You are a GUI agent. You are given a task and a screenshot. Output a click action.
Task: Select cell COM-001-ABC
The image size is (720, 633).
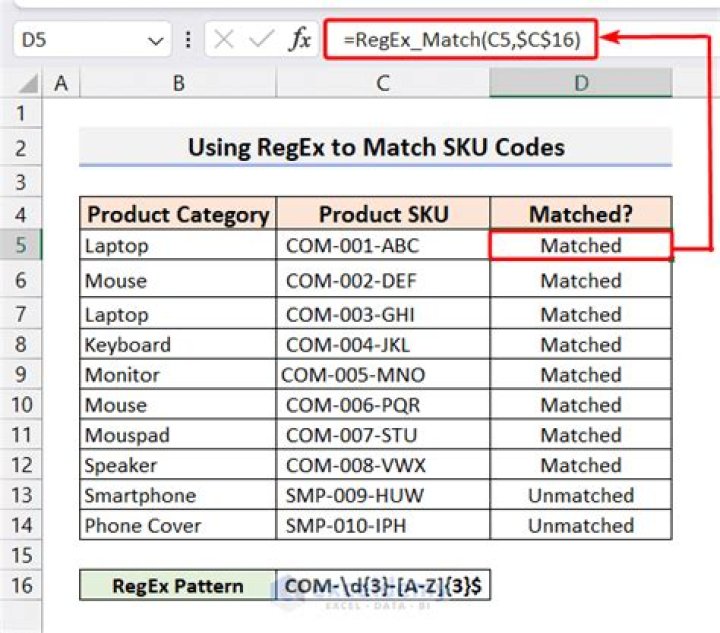[383, 245]
